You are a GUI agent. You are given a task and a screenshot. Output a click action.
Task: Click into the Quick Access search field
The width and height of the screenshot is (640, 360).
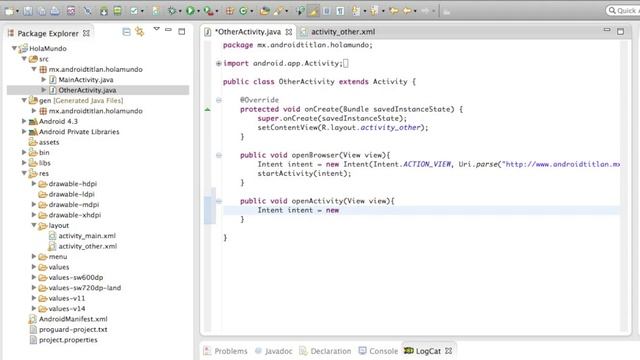[x=622, y=10]
